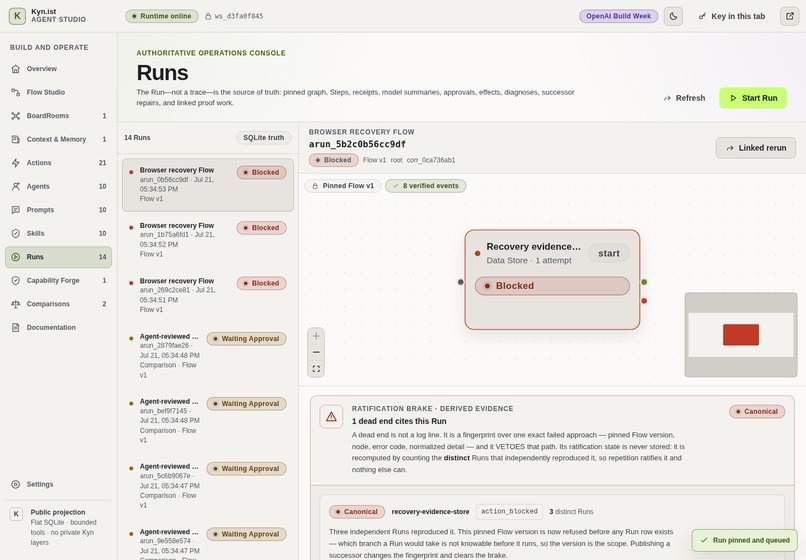Screen dimensions: 806x560
Task: Click the fit view icon on canvas
Action: [x=316, y=369]
